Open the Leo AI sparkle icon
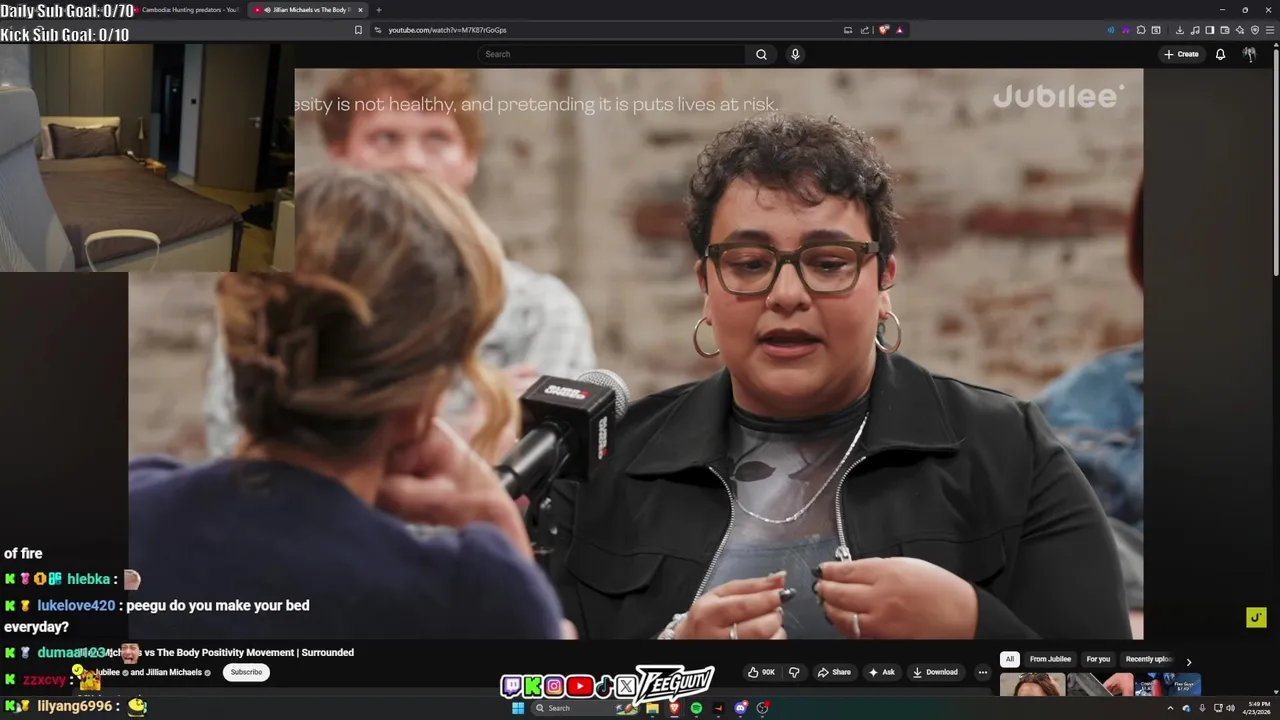Screen dimensions: 1280x720 [x=1240, y=30]
